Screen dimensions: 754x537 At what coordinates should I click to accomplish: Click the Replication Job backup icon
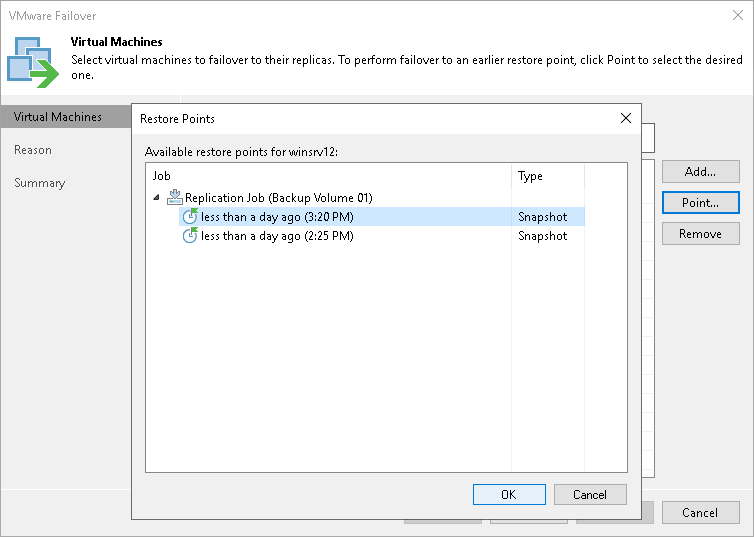[175, 197]
